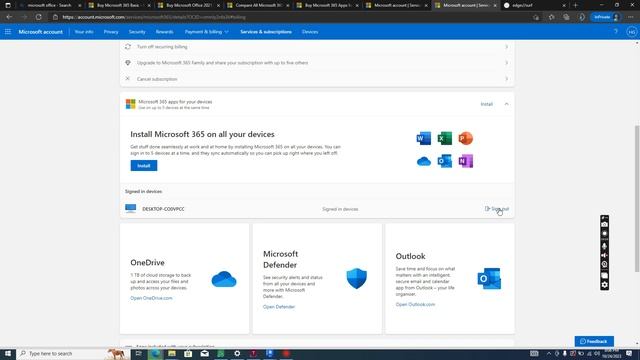The height and width of the screenshot is (360, 640).
Task: Open the Cancel subscription row arrow
Action: pyautogui.click(x=507, y=79)
